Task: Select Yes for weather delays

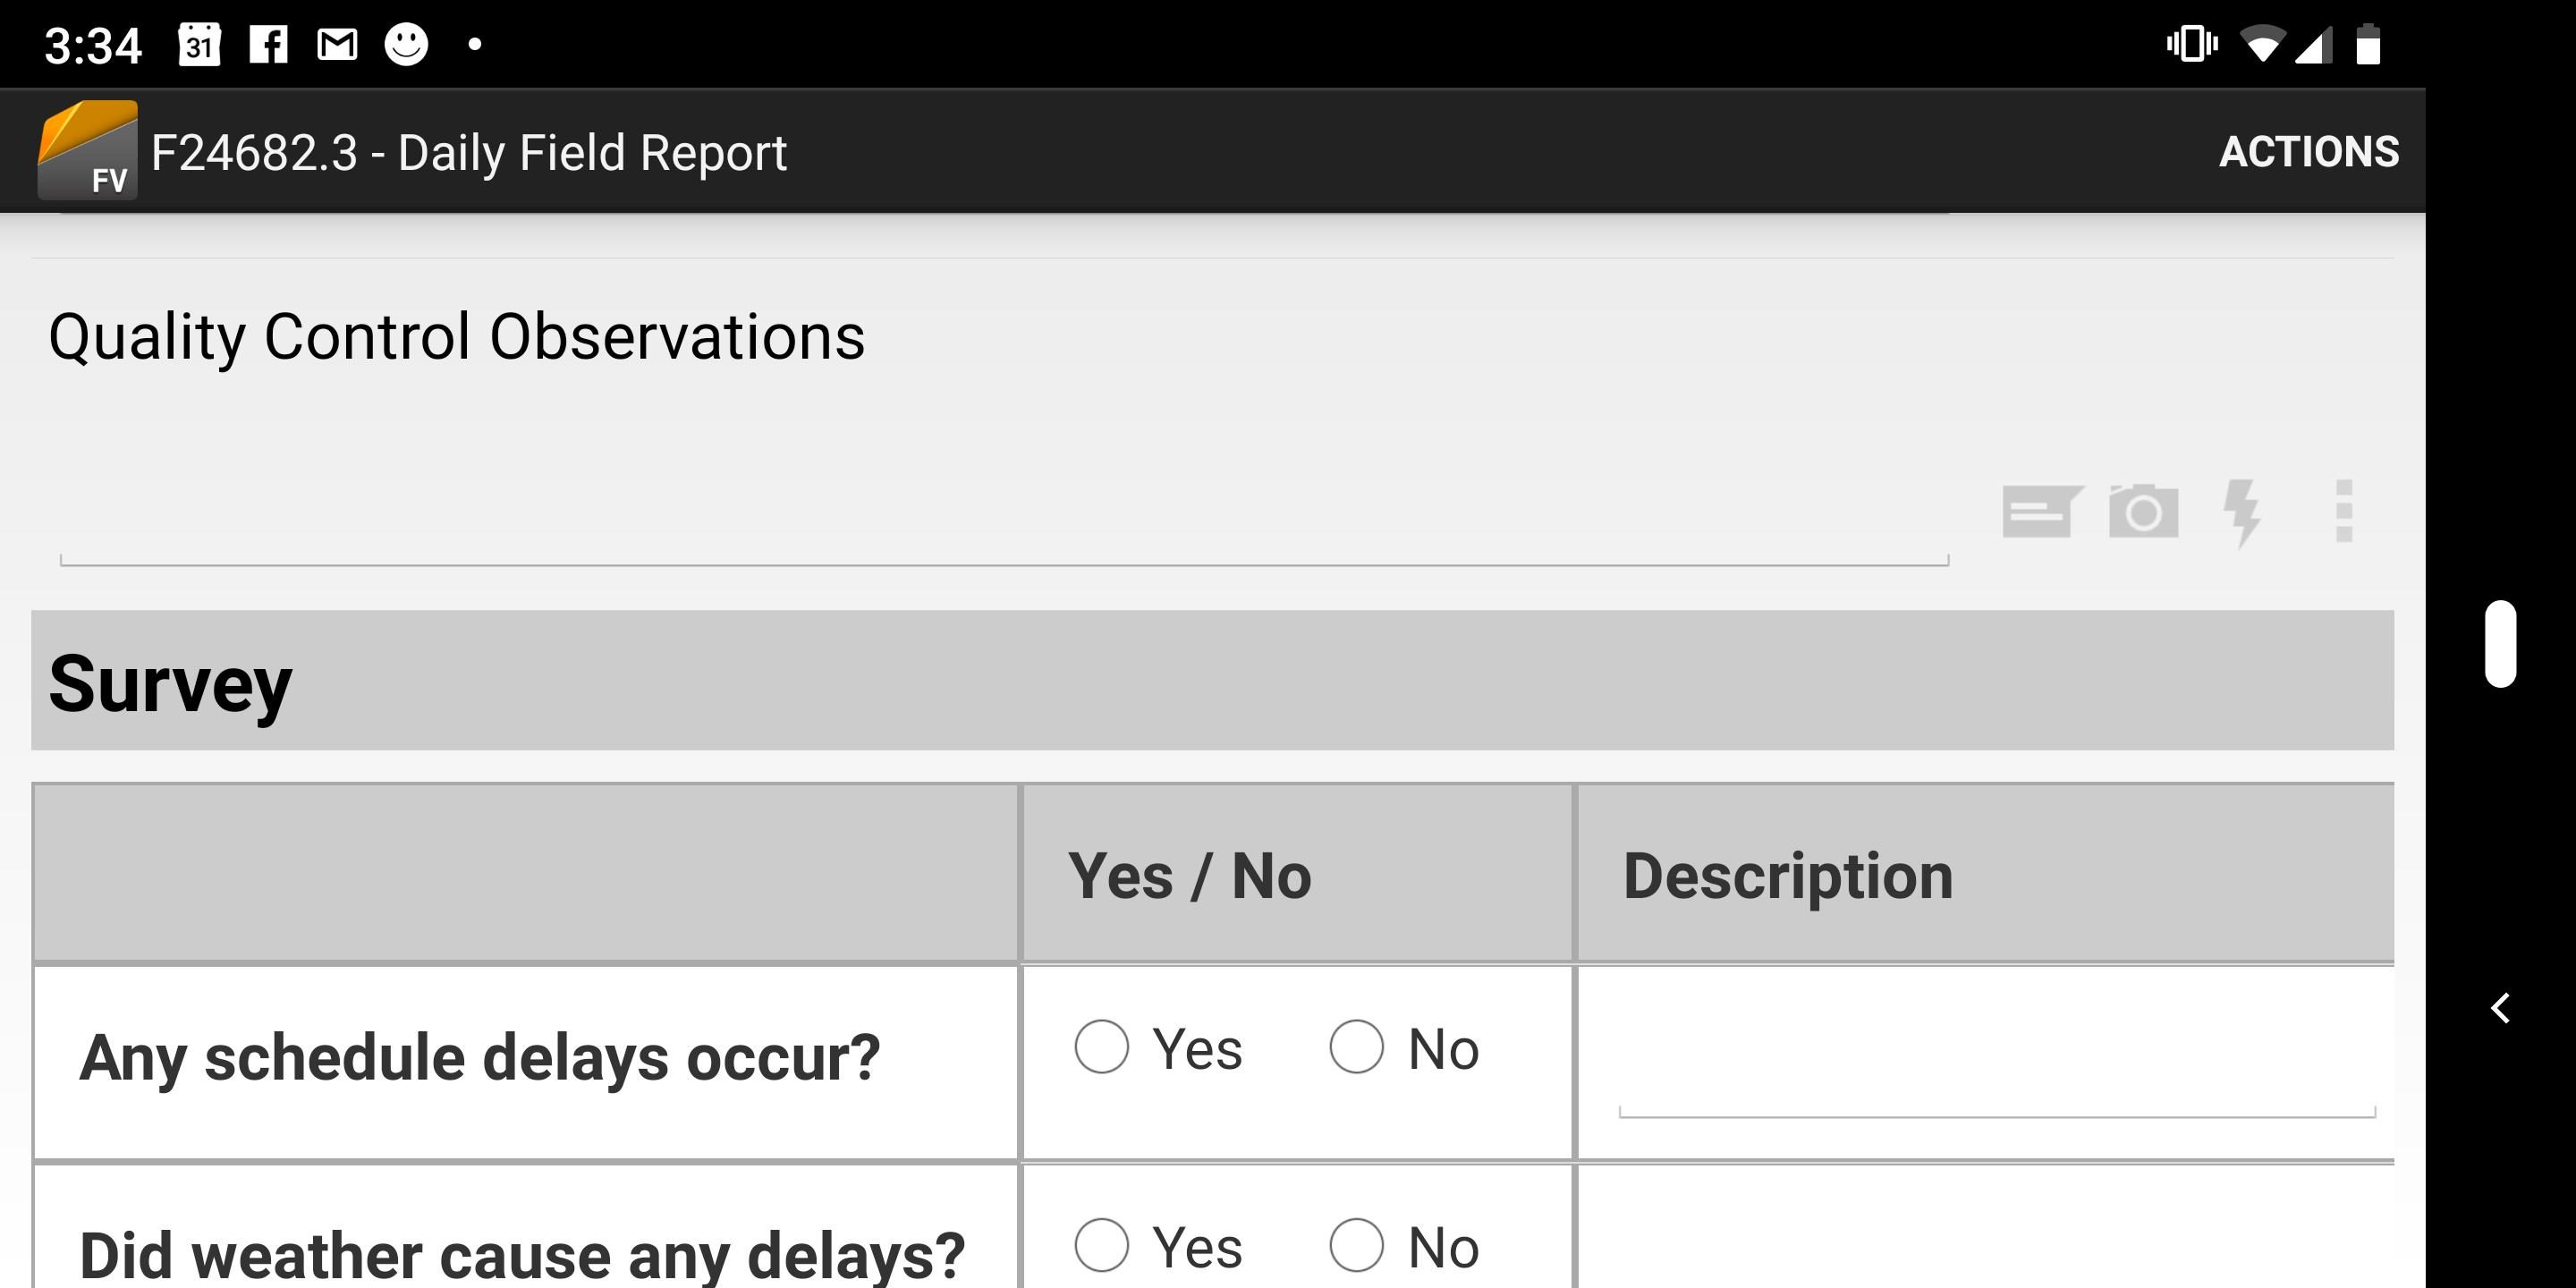Action: coord(1101,1245)
